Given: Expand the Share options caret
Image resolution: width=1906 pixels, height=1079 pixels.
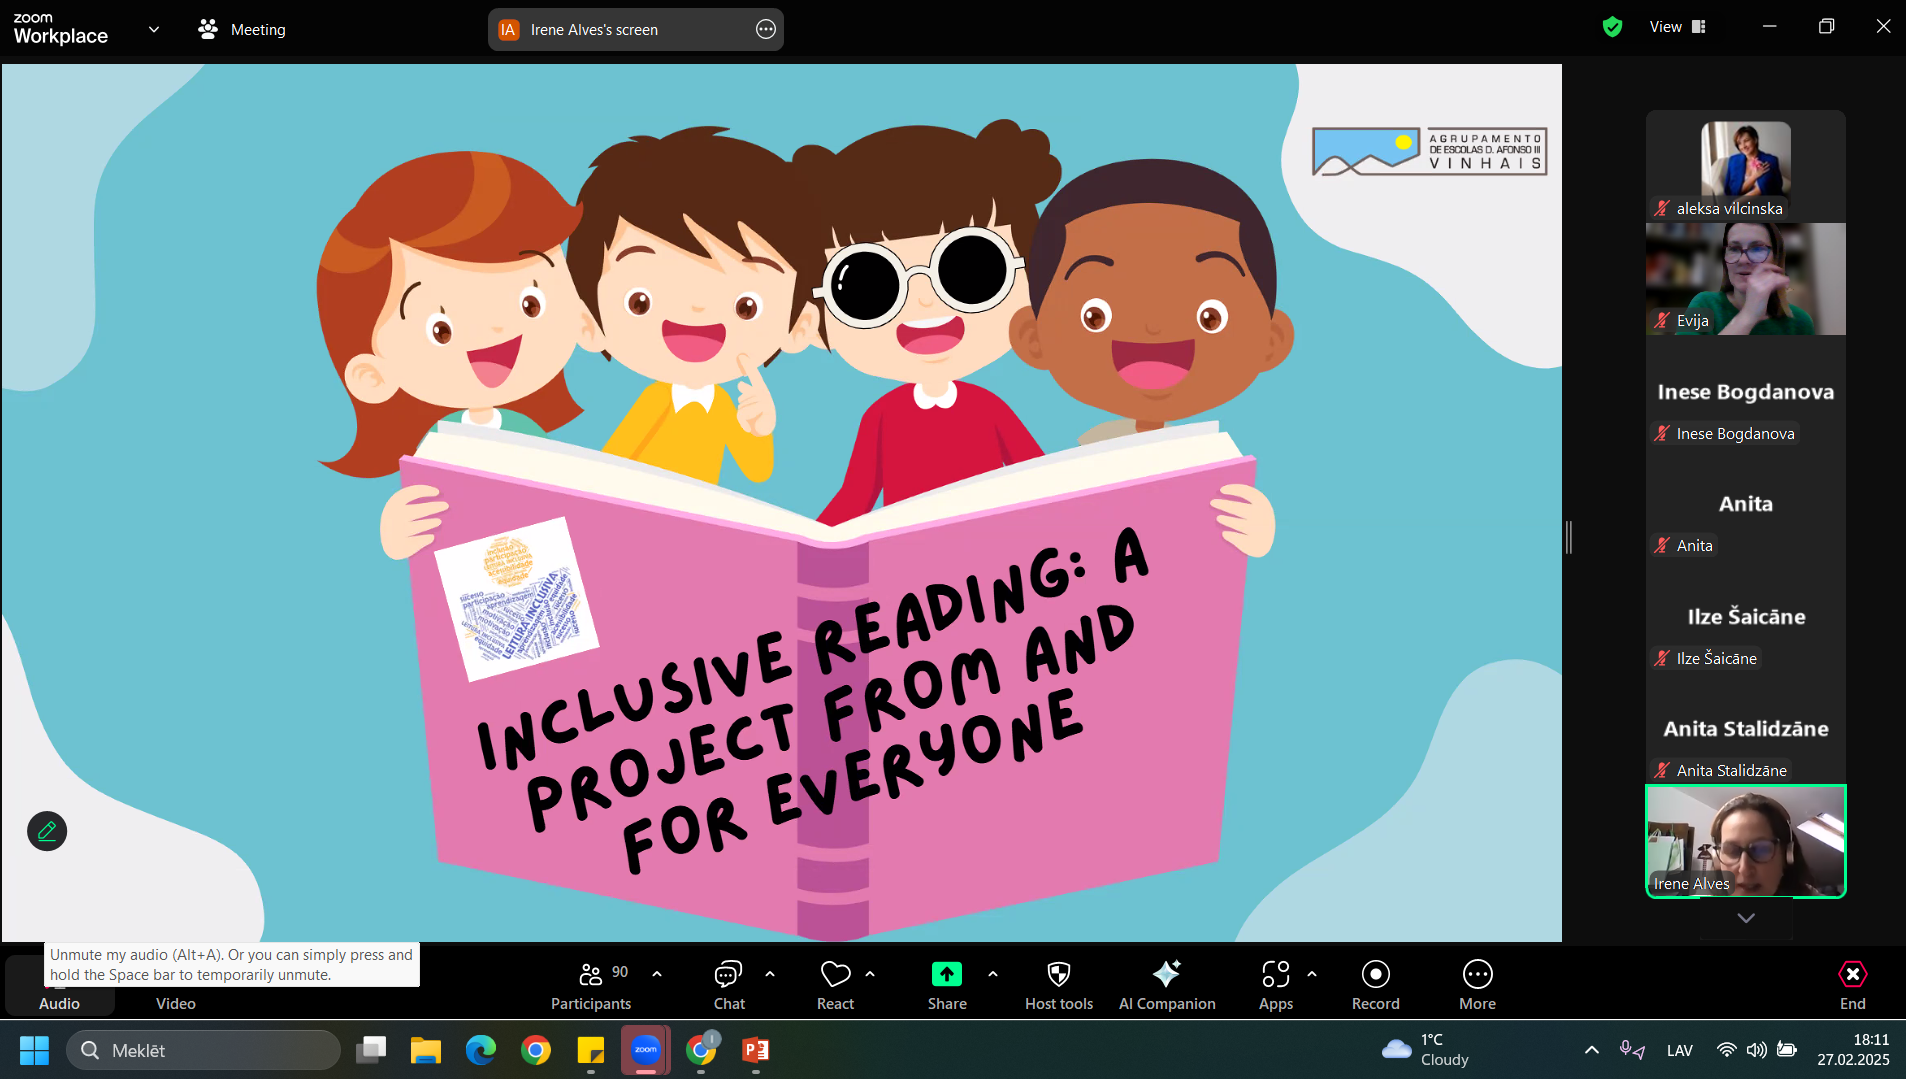Looking at the screenshot, I should tap(993, 973).
